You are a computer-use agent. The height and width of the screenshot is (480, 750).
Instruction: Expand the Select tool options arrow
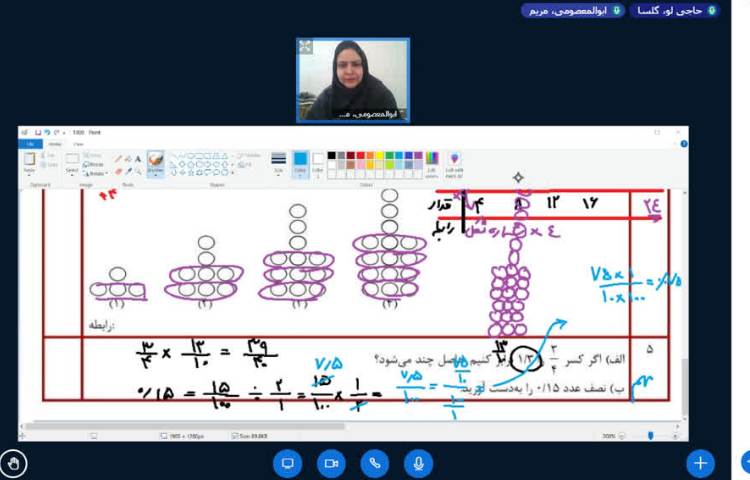[x=72, y=173]
